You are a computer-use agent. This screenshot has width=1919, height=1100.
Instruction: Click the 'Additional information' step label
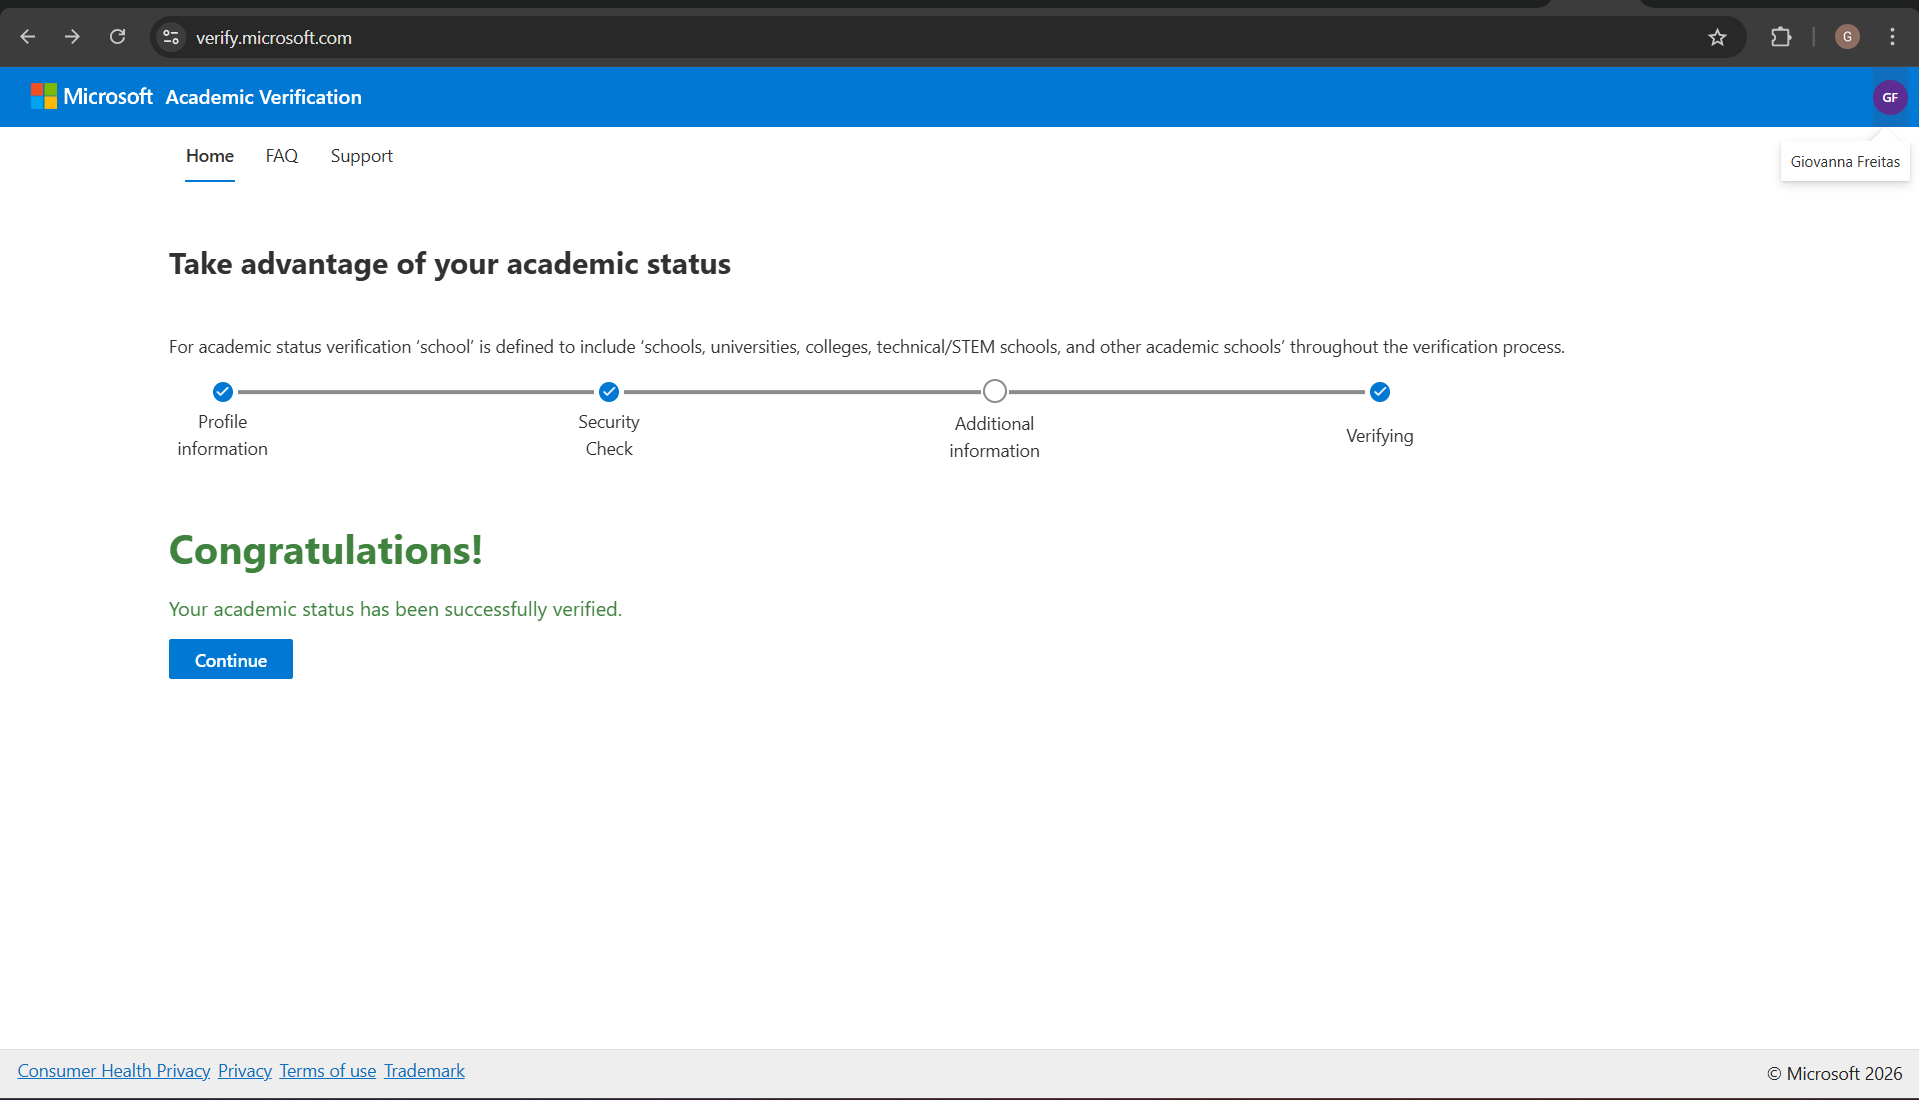point(994,437)
